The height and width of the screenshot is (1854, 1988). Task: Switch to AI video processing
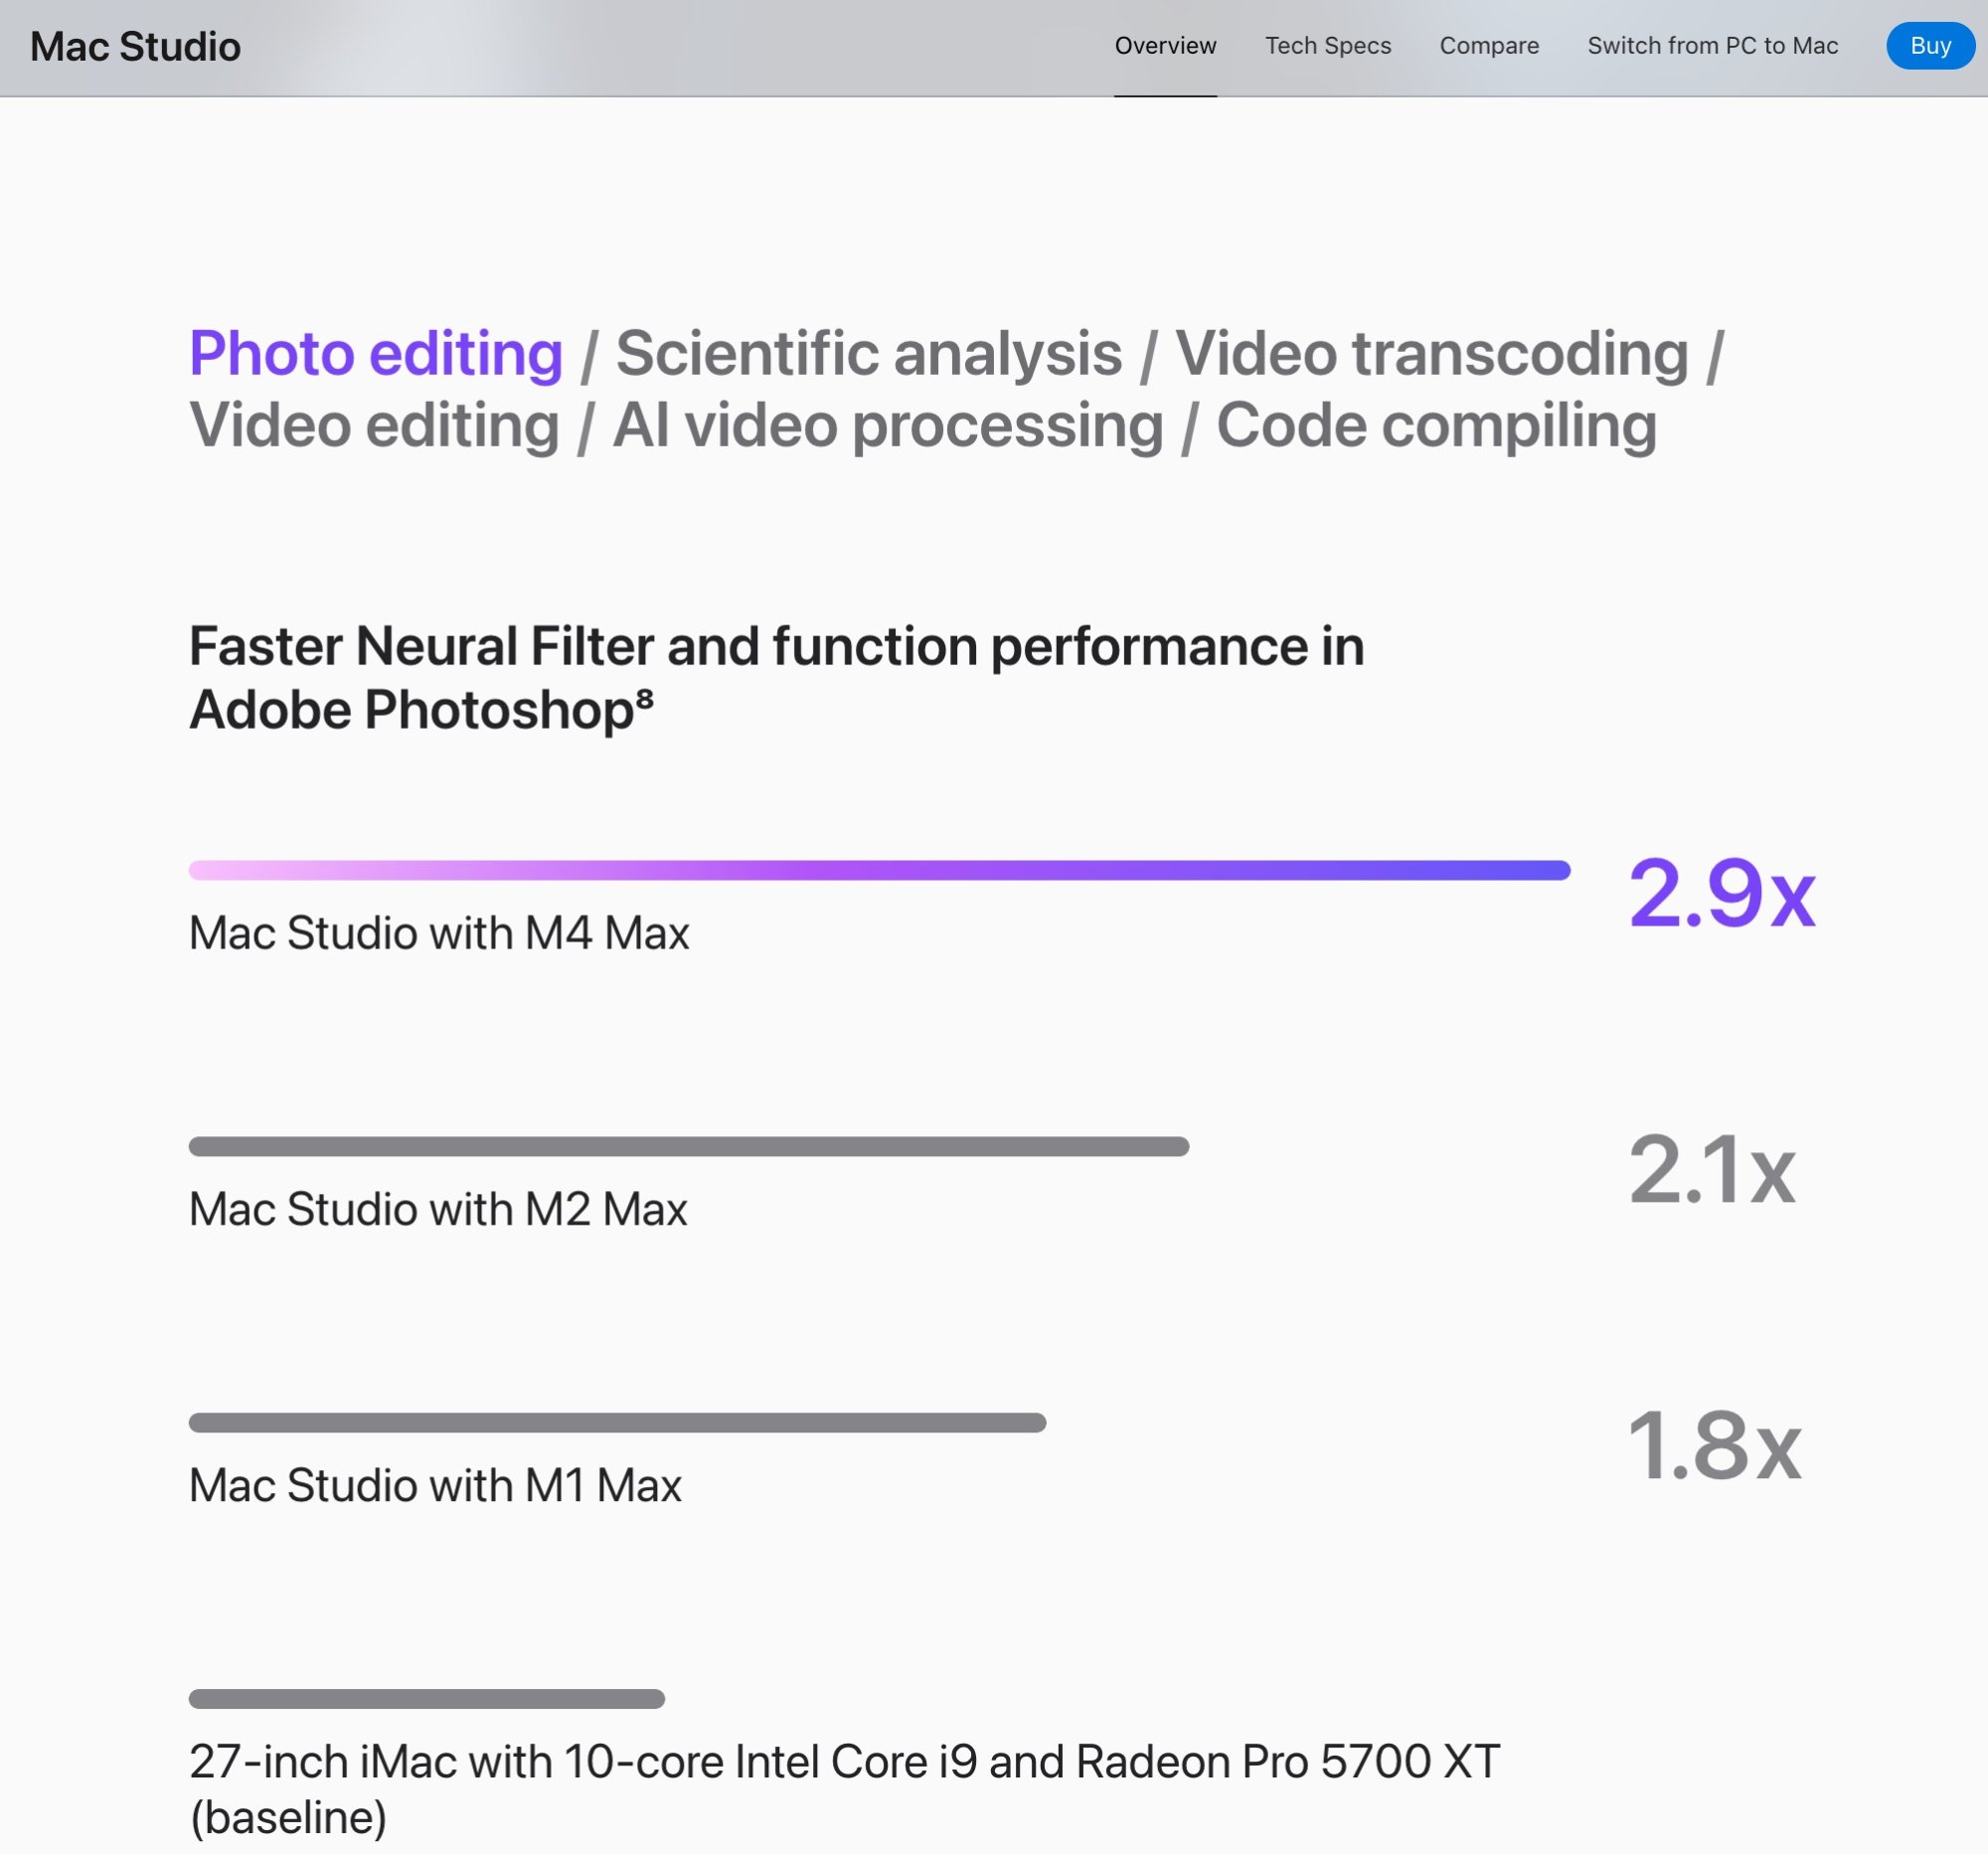(888, 426)
